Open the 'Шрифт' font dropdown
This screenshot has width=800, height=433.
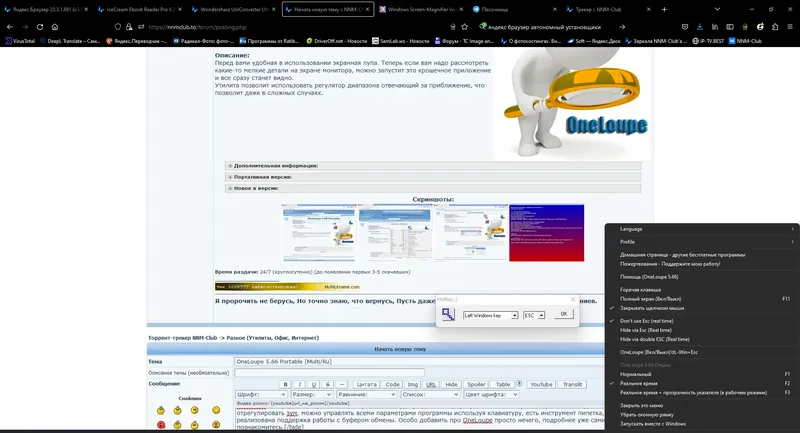click(261, 394)
